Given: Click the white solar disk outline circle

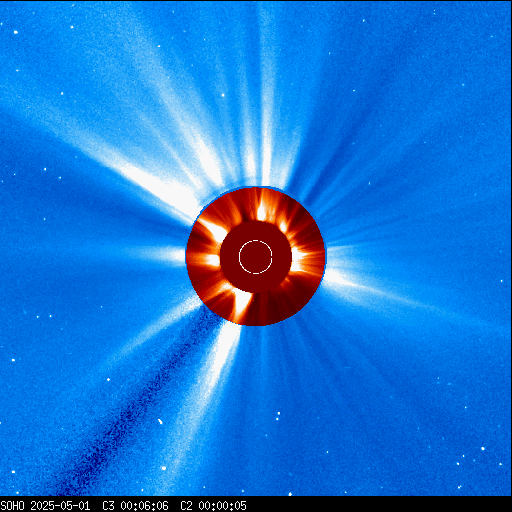Looking at the screenshot, I should (256, 257).
